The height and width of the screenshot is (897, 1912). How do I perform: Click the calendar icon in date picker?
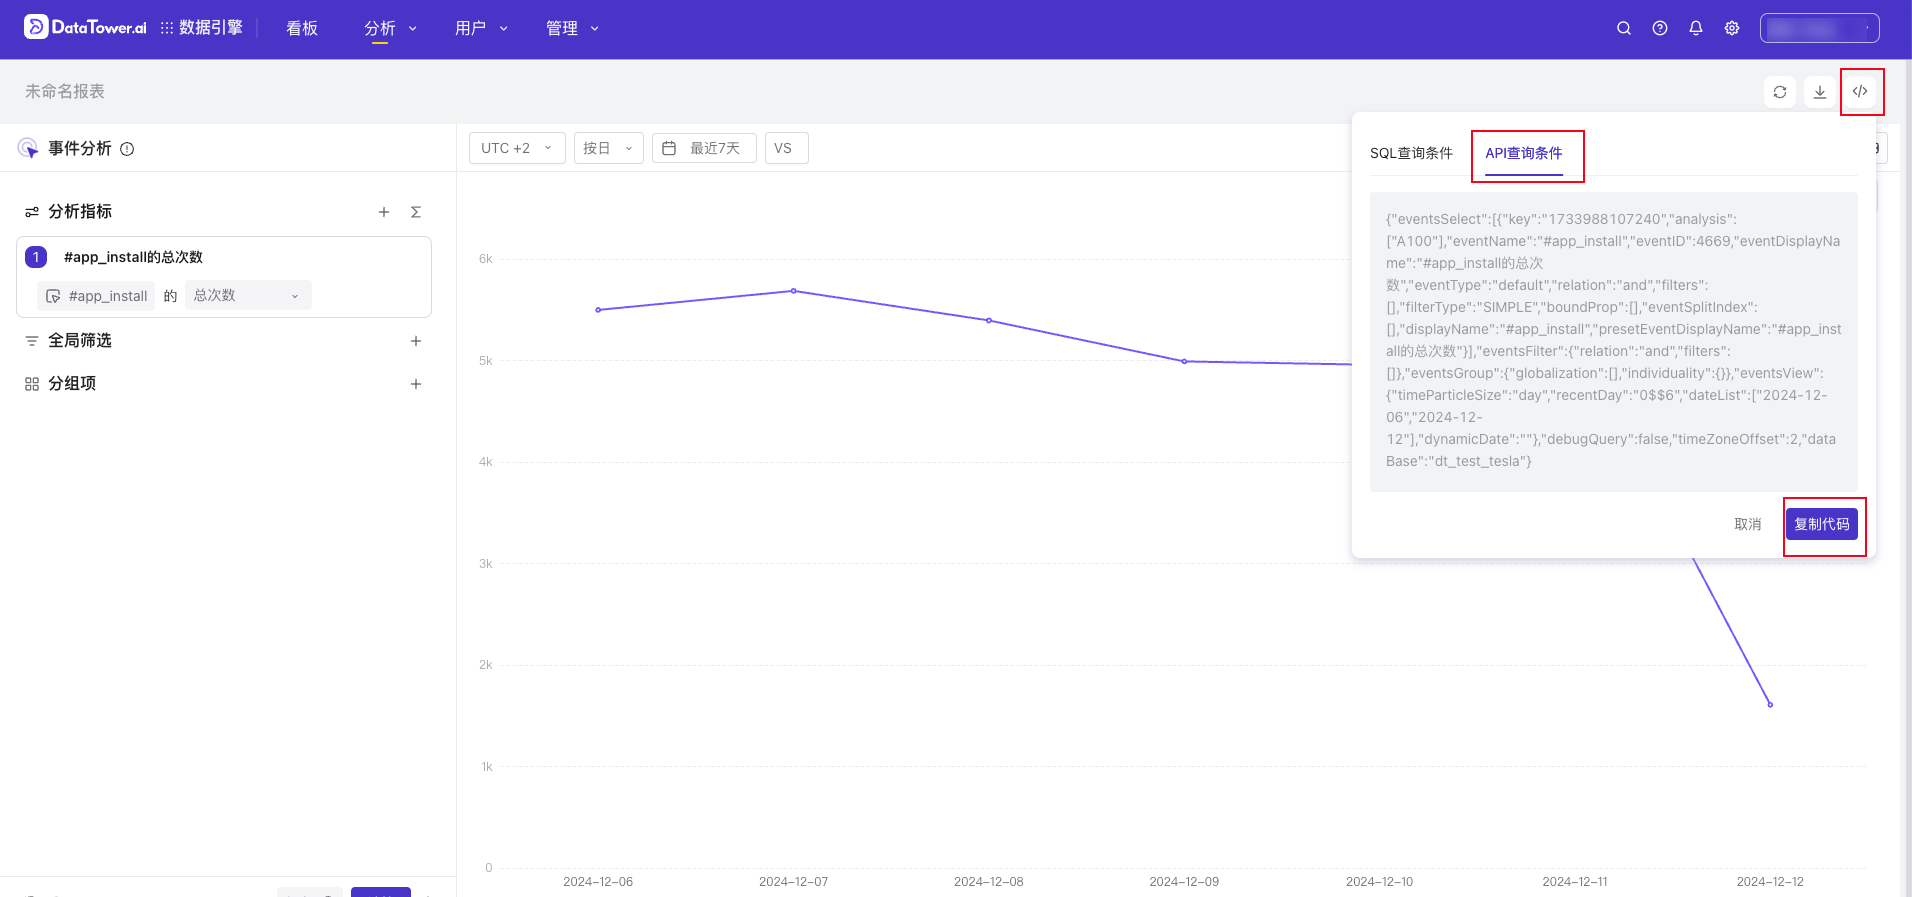coord(669,148)
